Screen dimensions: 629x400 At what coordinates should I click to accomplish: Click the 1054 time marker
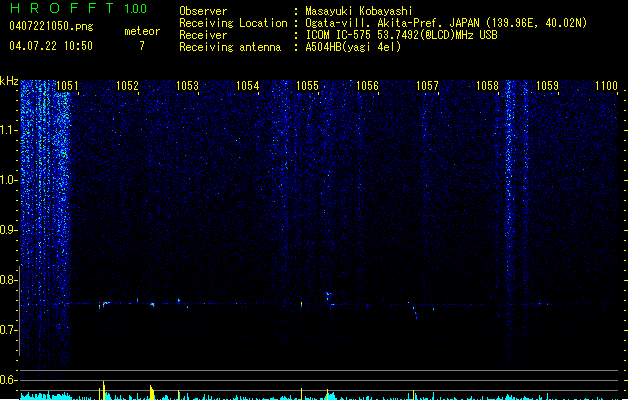(248, 86)
